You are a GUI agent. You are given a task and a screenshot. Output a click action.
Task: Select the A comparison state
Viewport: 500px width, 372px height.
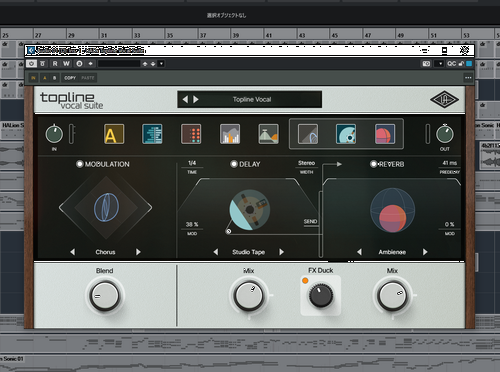[45, 78]
